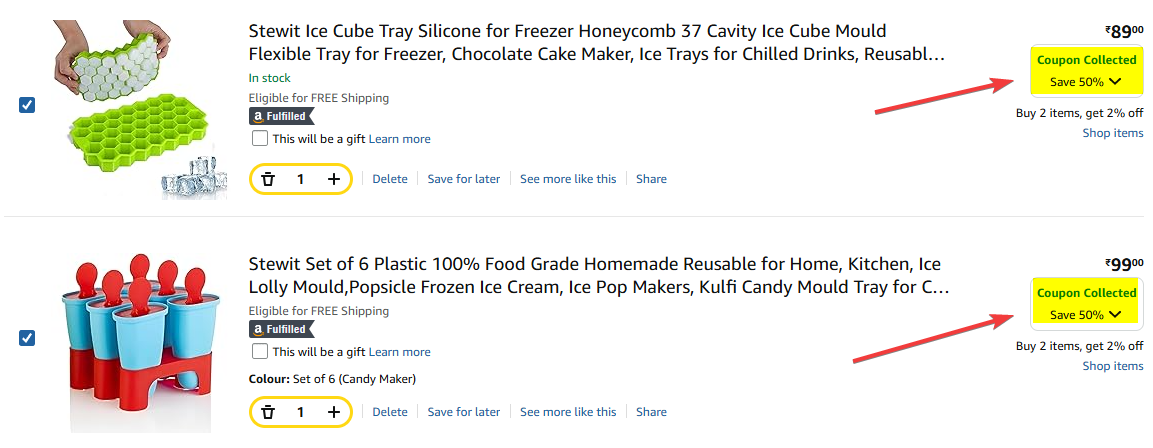Deselect the Ice Cube Tray item checkbox

pos(27,105)
